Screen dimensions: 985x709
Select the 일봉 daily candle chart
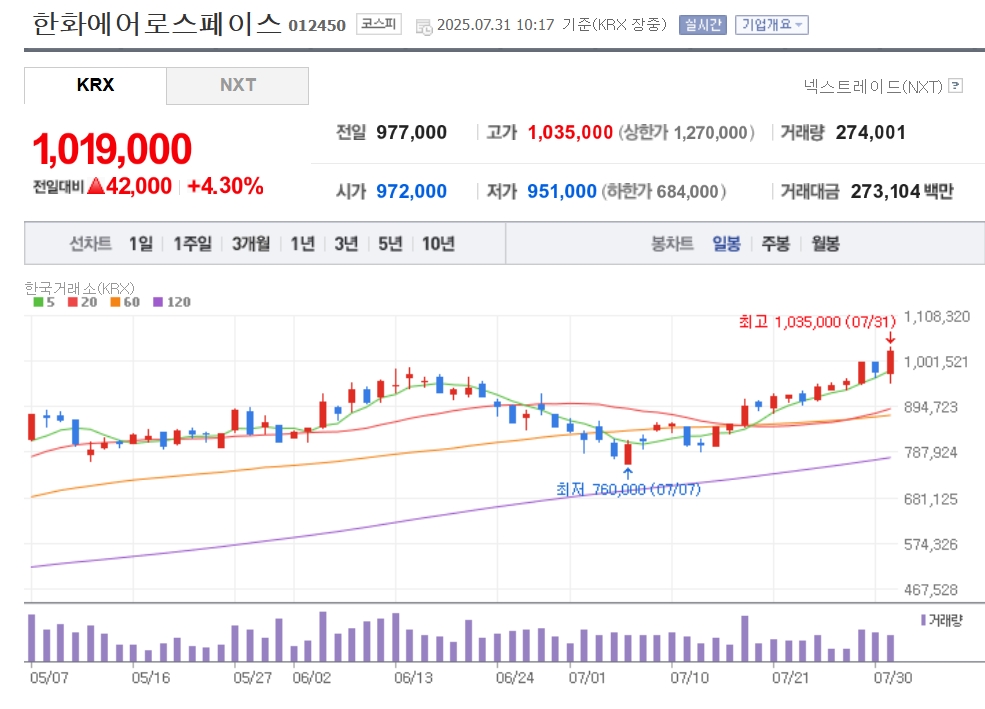coord(726,243)
